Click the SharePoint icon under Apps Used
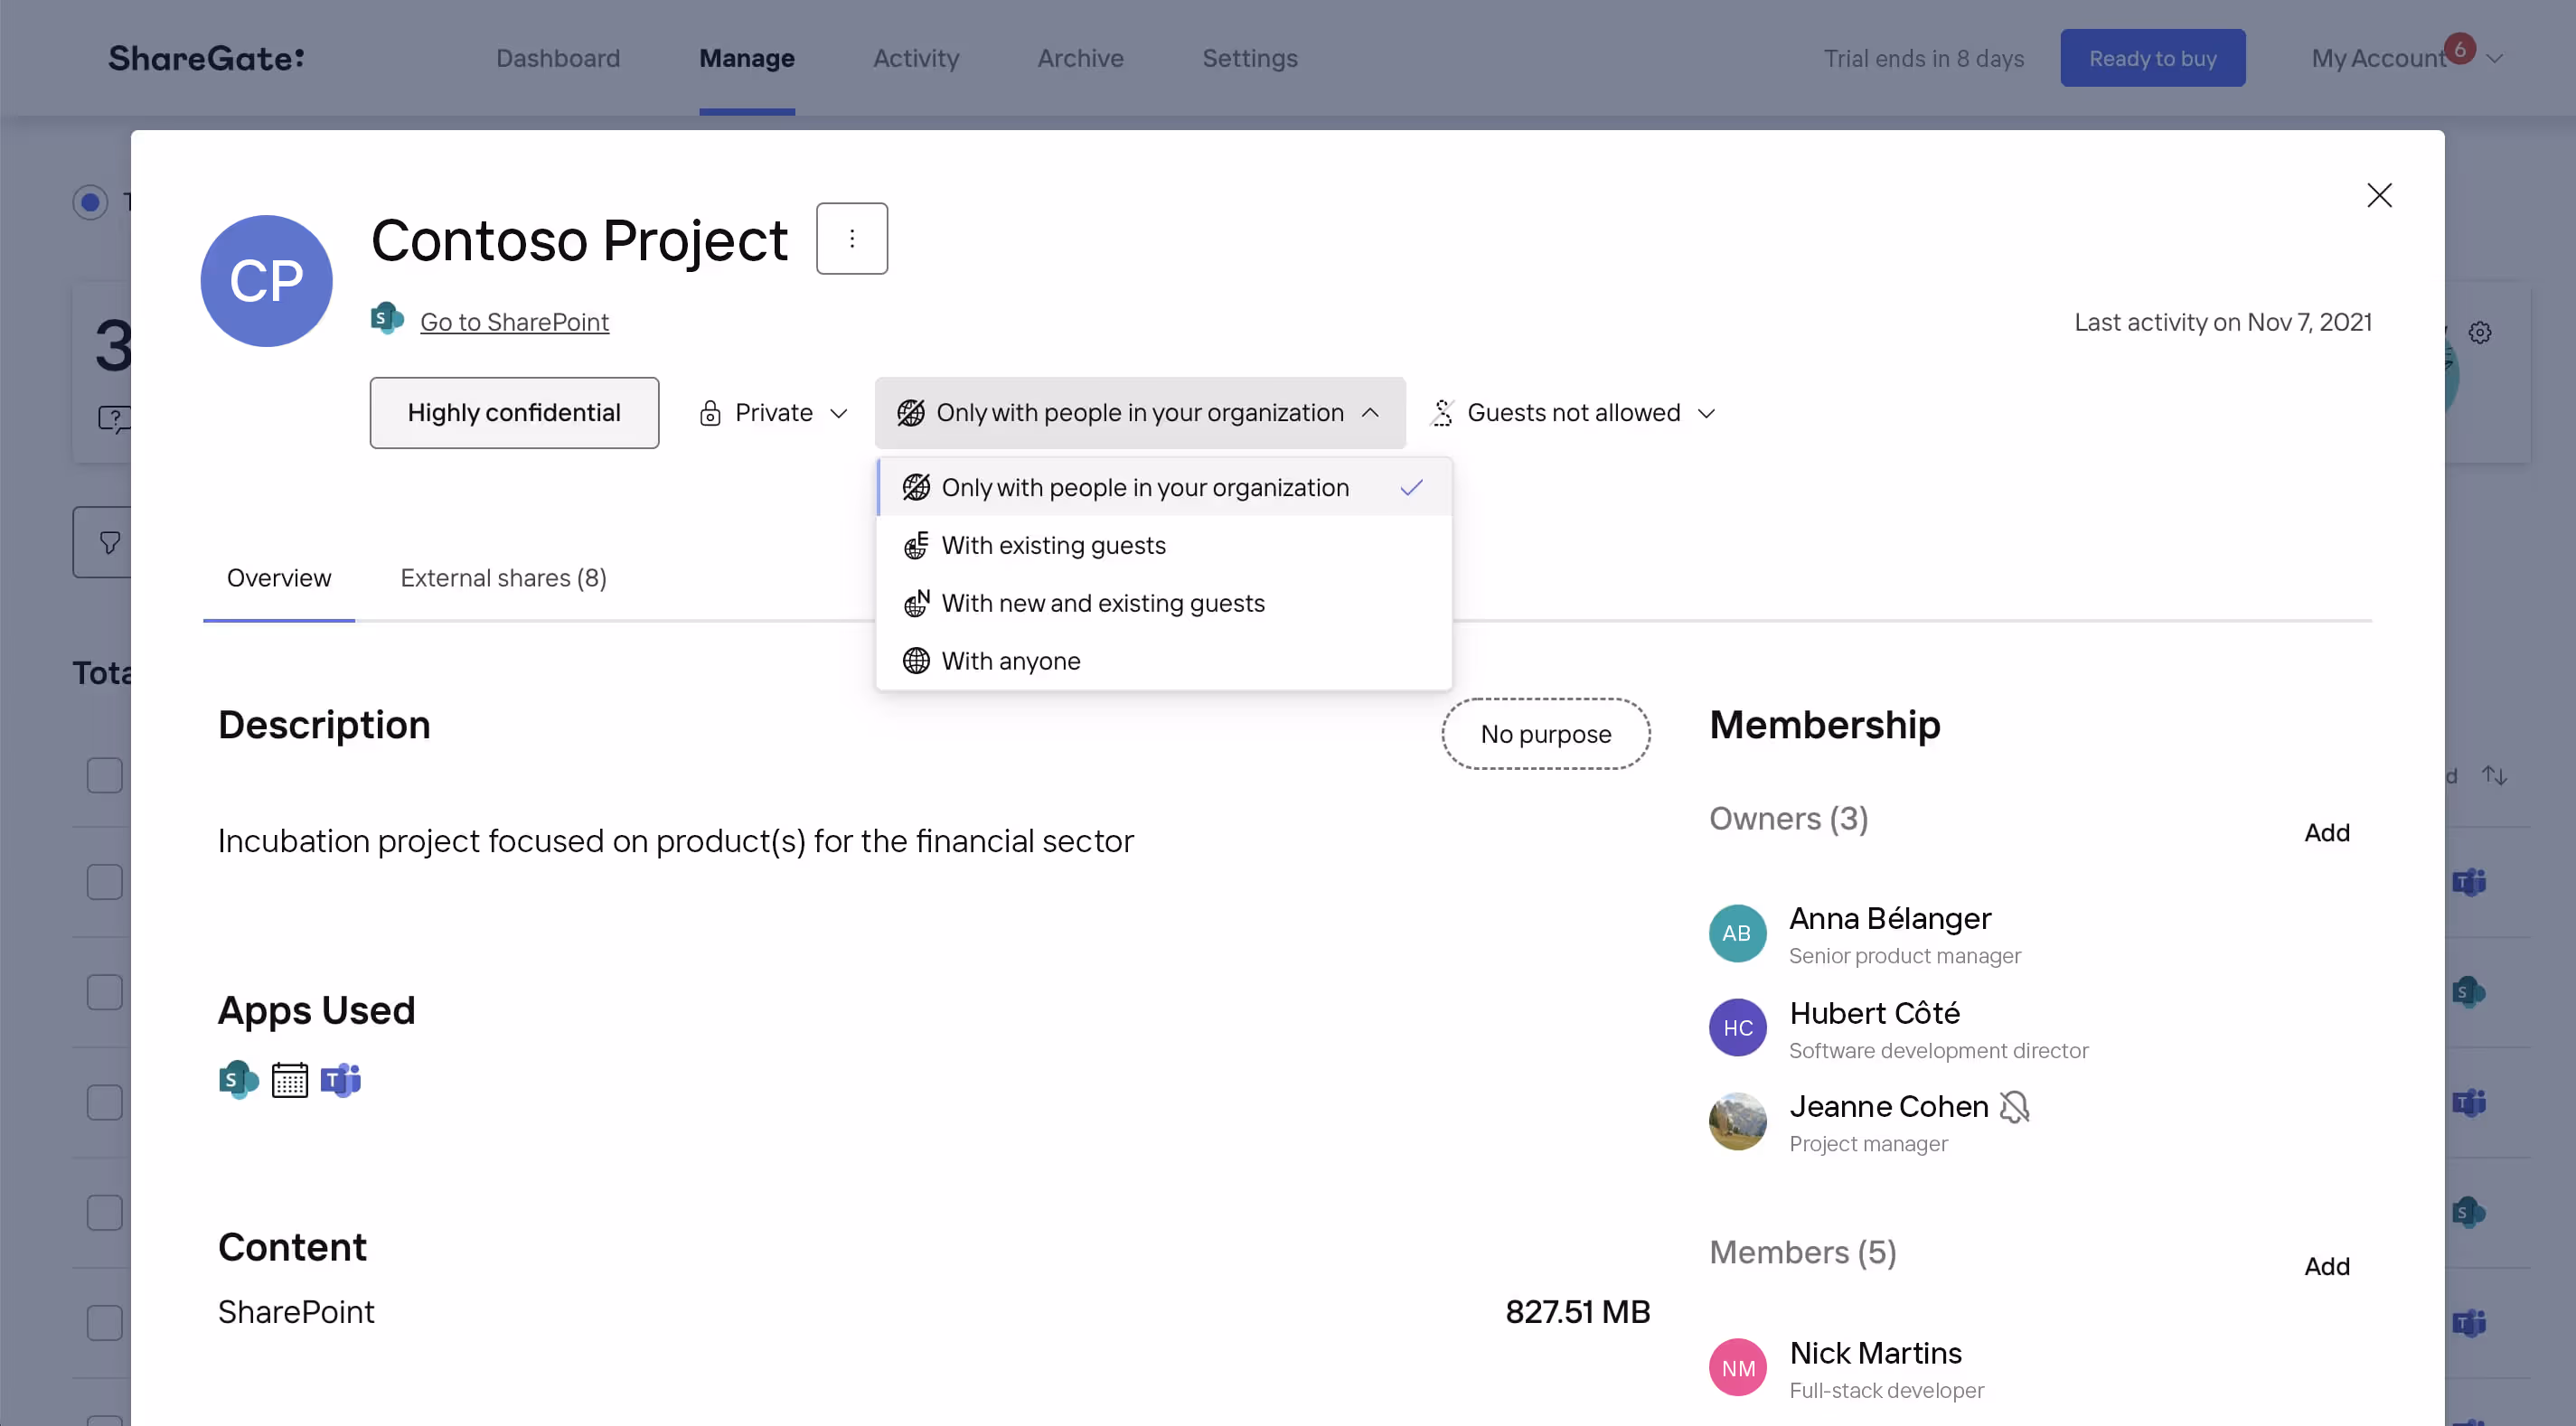 pos(238,1080)
